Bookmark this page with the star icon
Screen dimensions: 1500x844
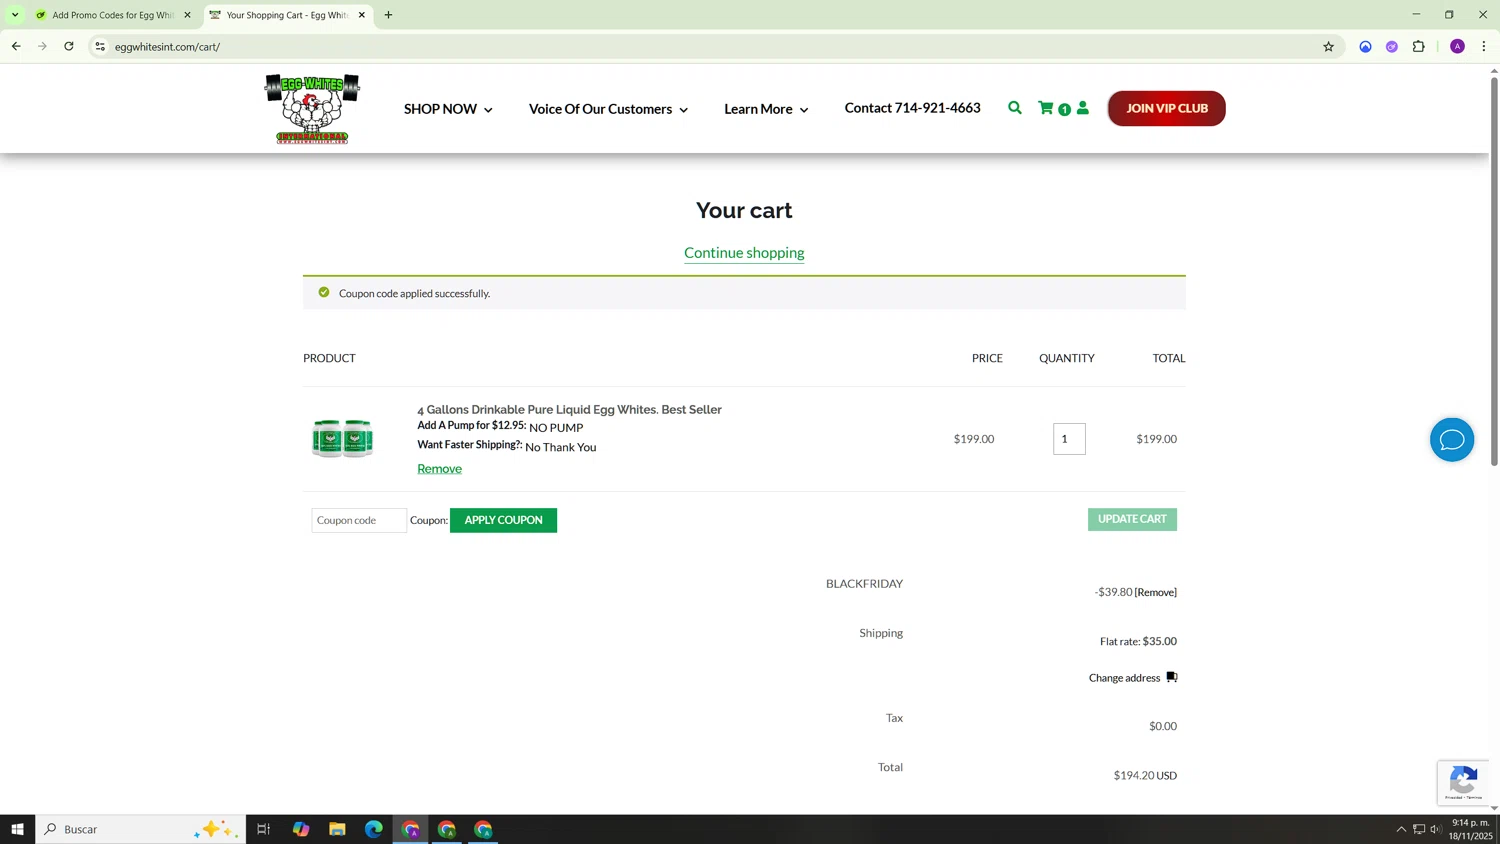click(x=1328, y=46)
